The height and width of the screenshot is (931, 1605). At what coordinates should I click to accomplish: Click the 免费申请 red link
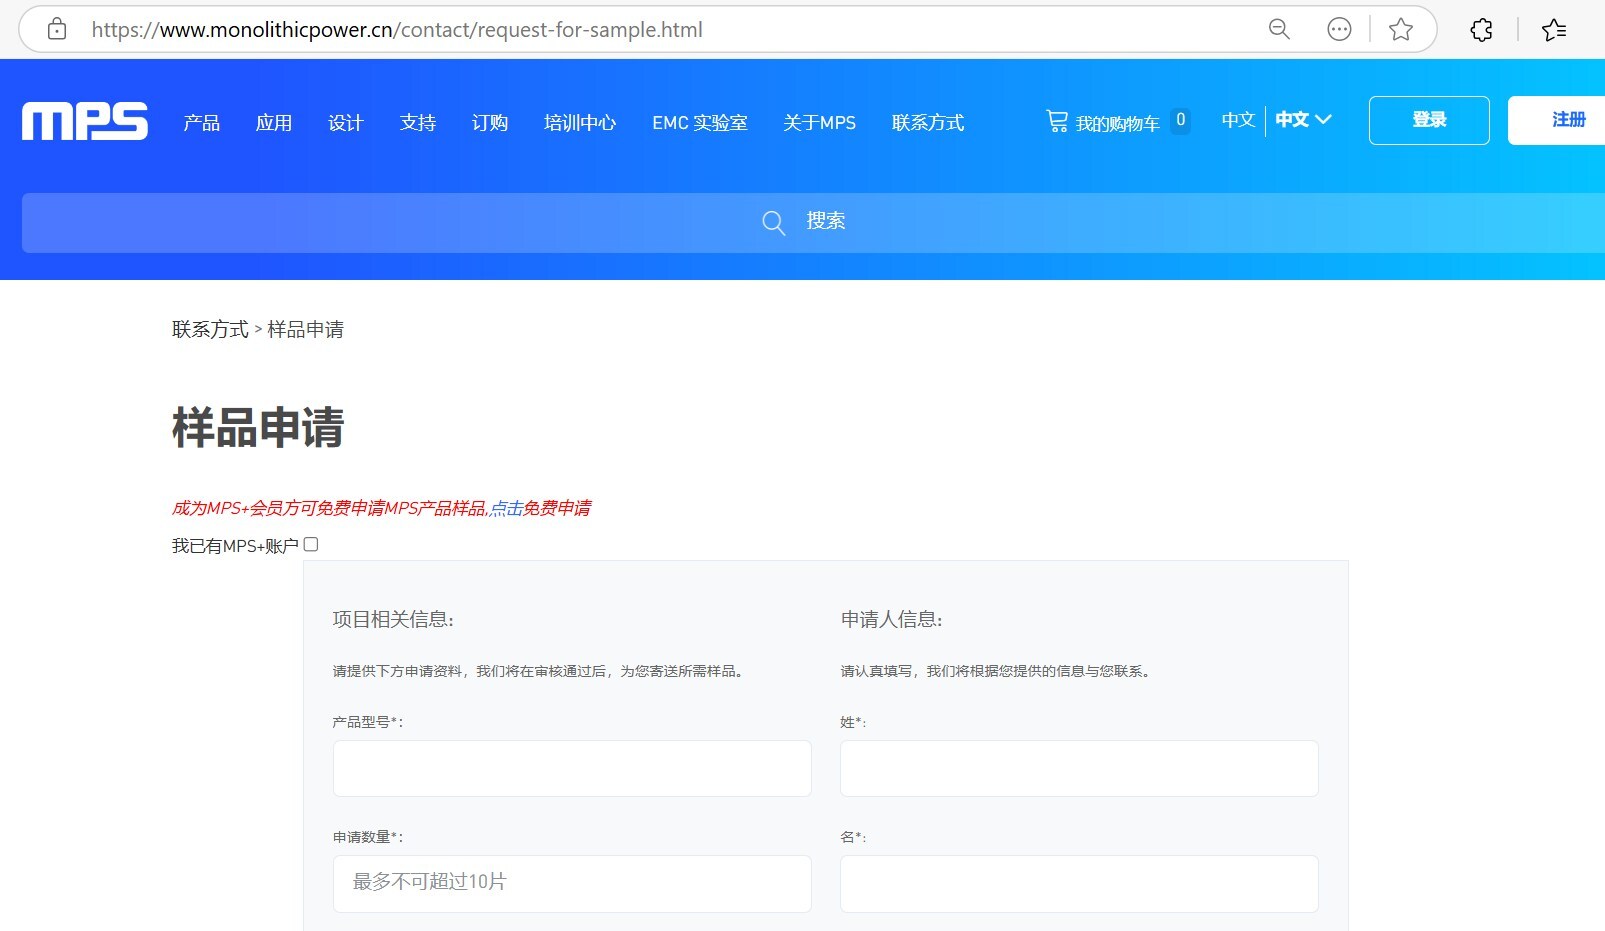556,508
